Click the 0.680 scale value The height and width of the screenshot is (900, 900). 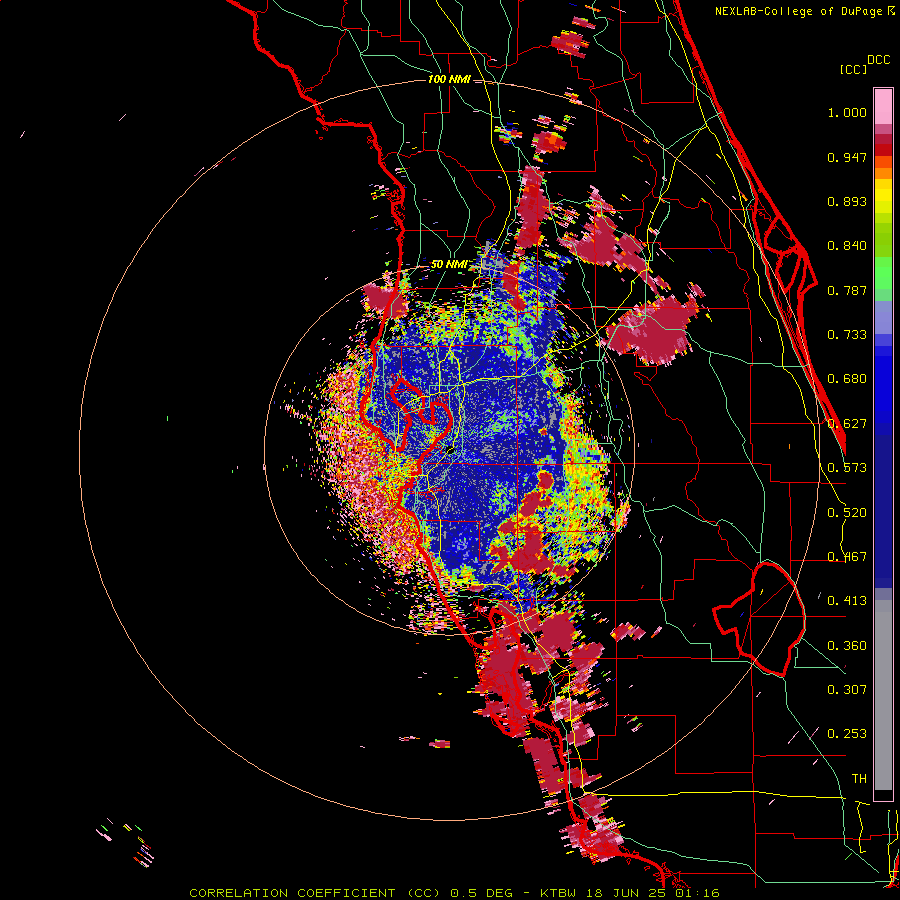click(847, 379)
